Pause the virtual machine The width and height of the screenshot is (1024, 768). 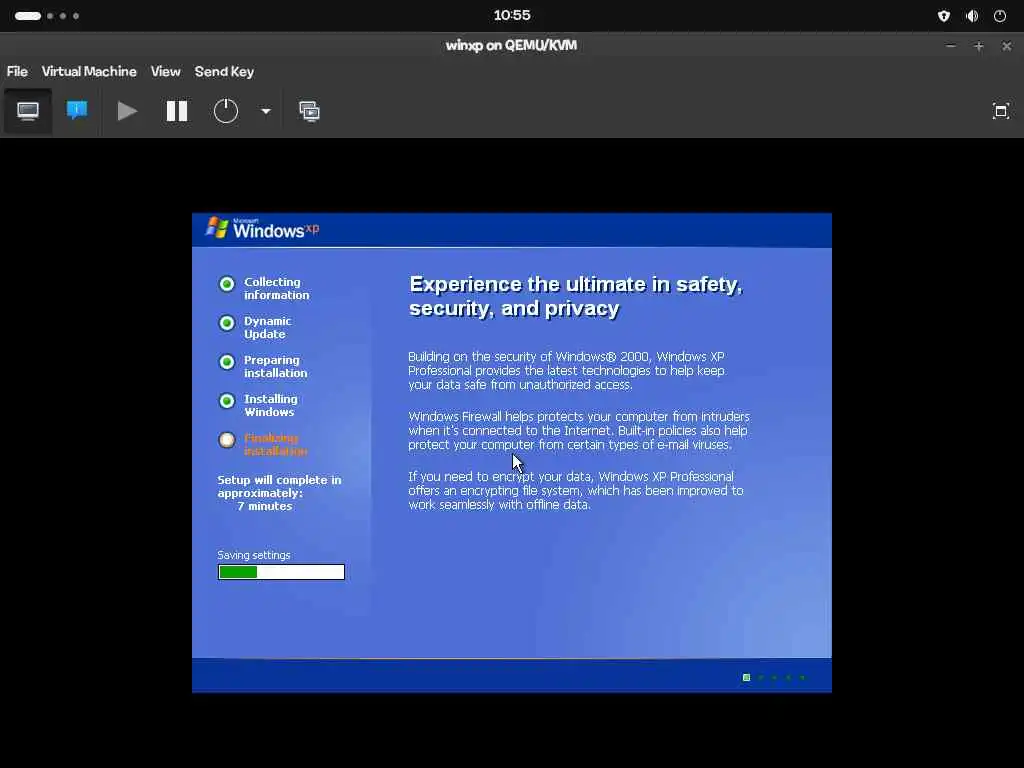[177, 111]
